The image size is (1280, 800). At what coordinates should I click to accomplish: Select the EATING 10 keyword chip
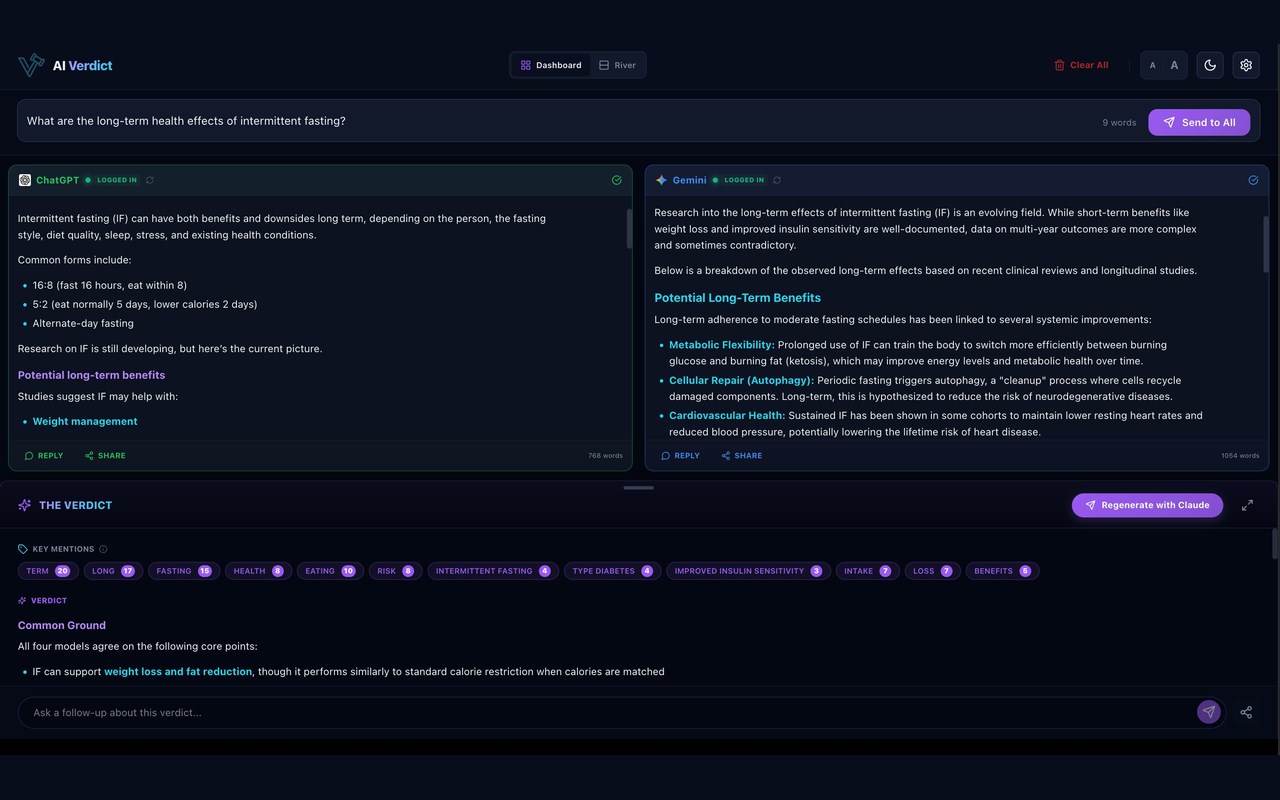[x=330, y=571]
